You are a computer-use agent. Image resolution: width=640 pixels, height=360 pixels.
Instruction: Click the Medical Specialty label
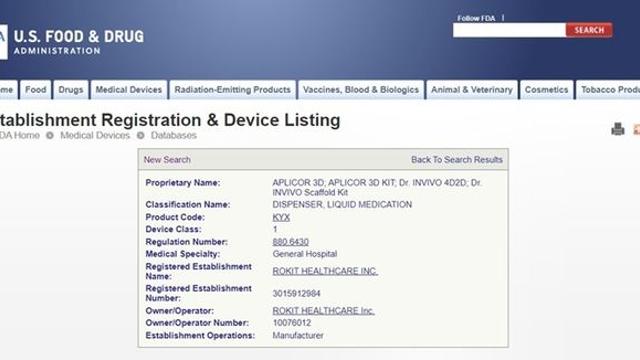point(182,254)
